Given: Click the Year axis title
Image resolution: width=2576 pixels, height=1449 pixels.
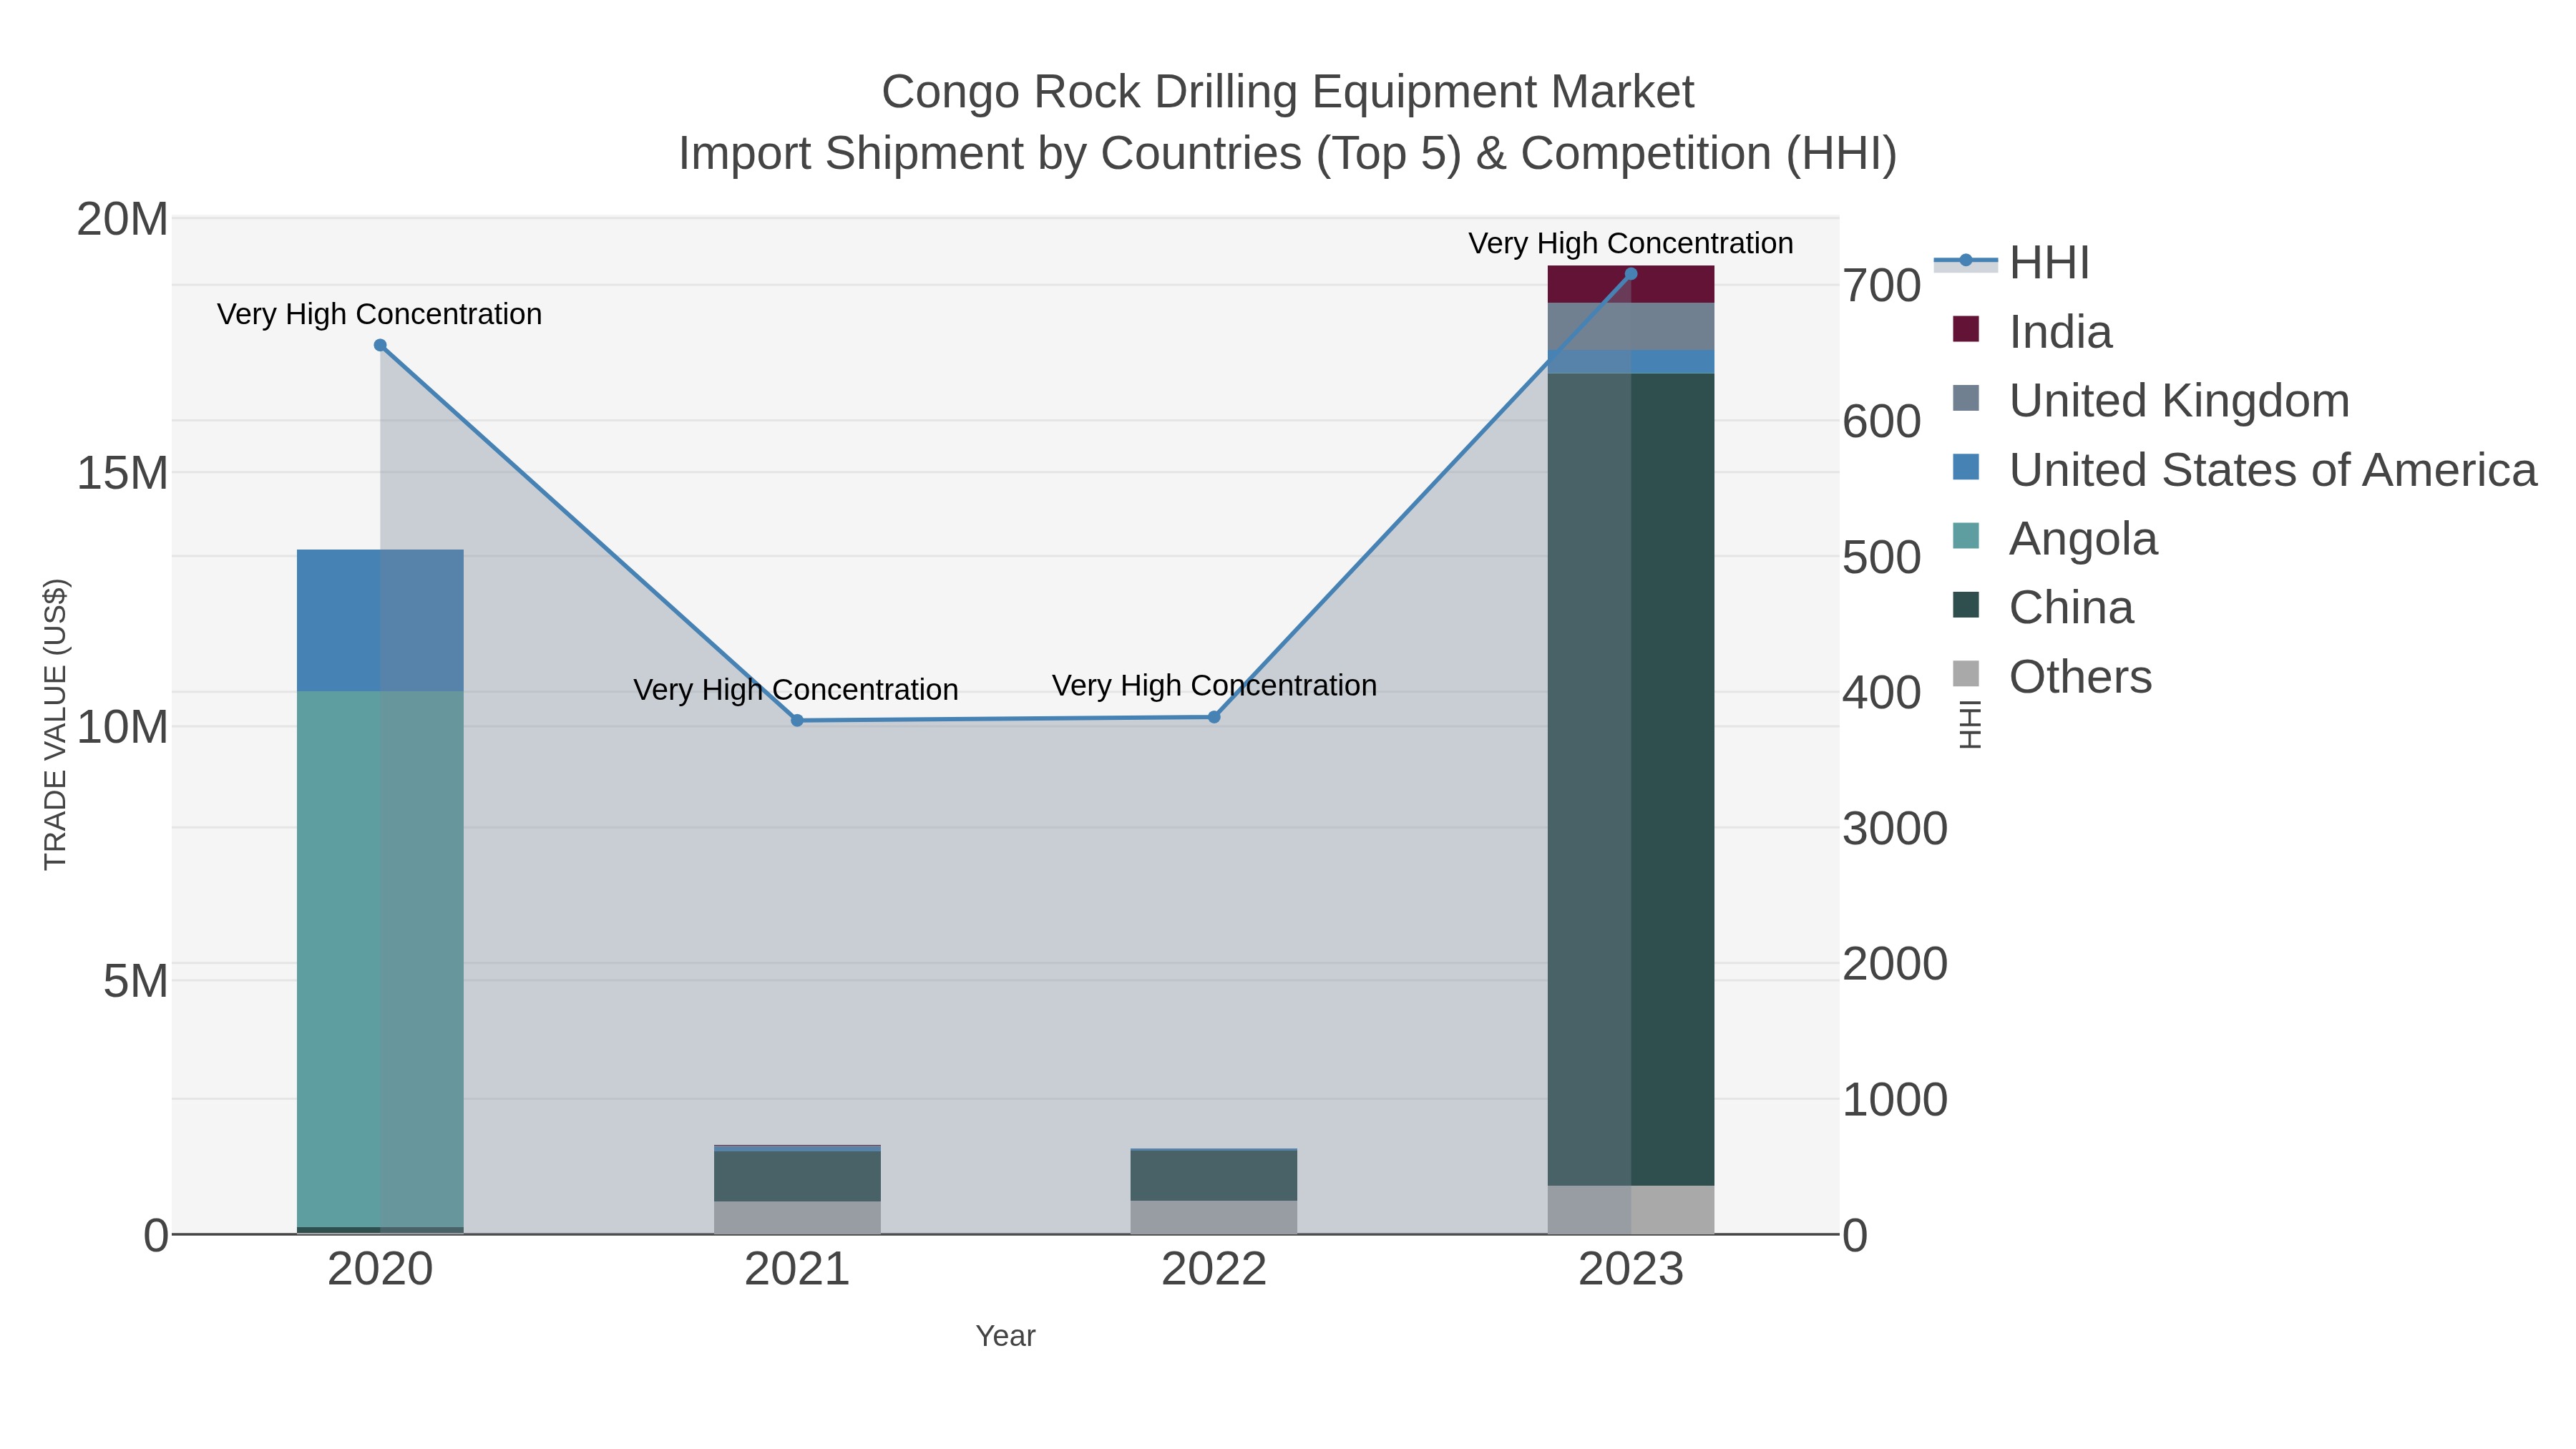Looking at the screenshot, I should (x=1005, y=1336).
